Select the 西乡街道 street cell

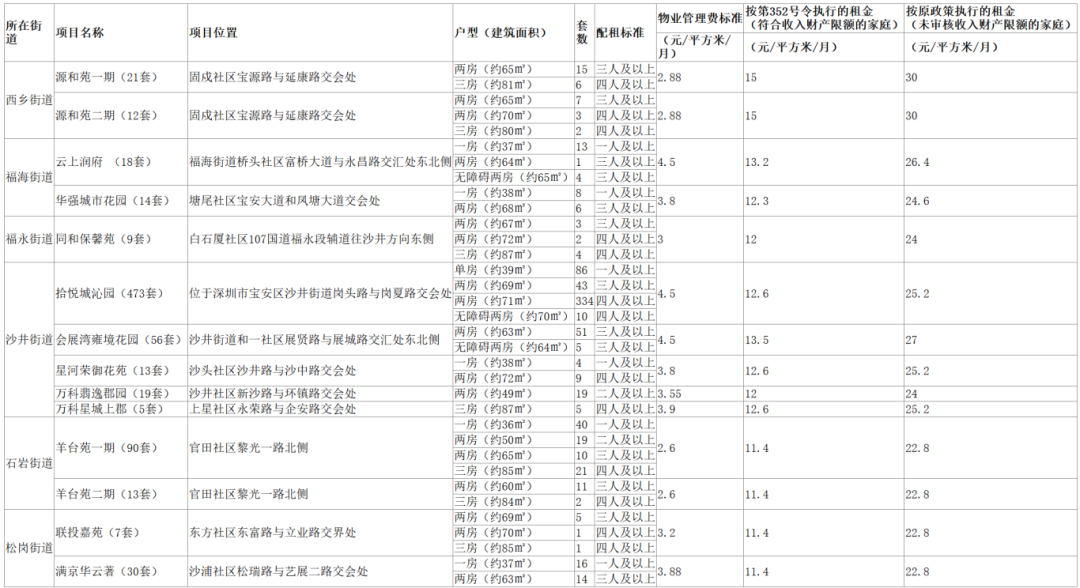(29, 100)
